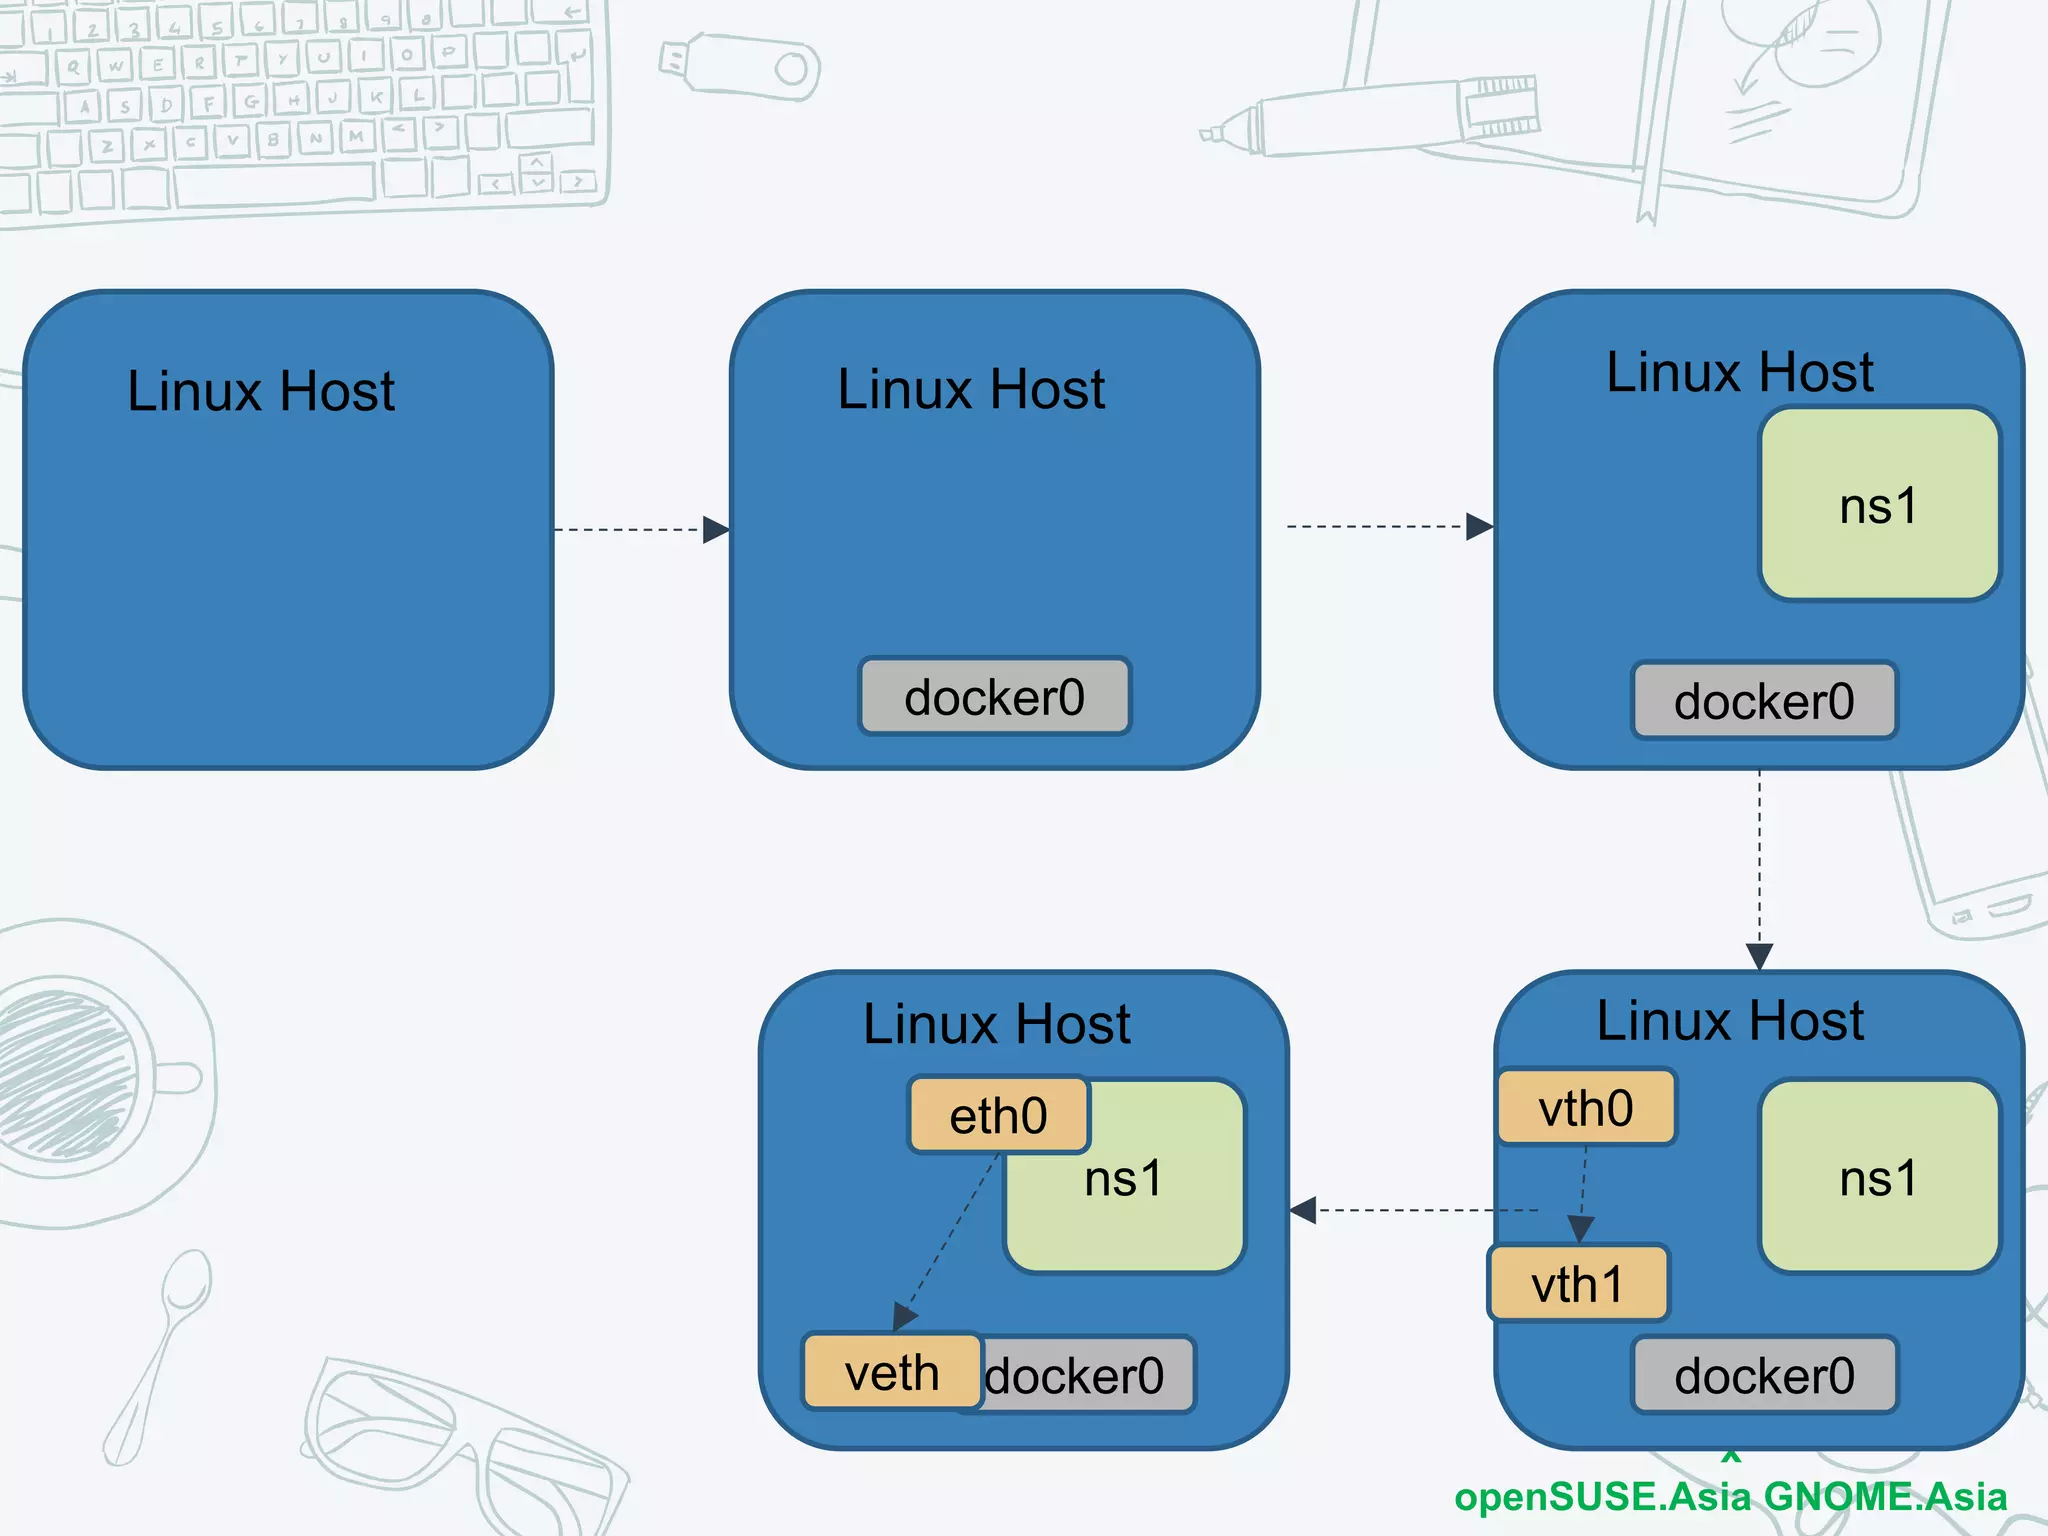This screenshot has height=1536, width=2048.
Task: Click the vth1 interface box
Action: tap(1578, 1283)
